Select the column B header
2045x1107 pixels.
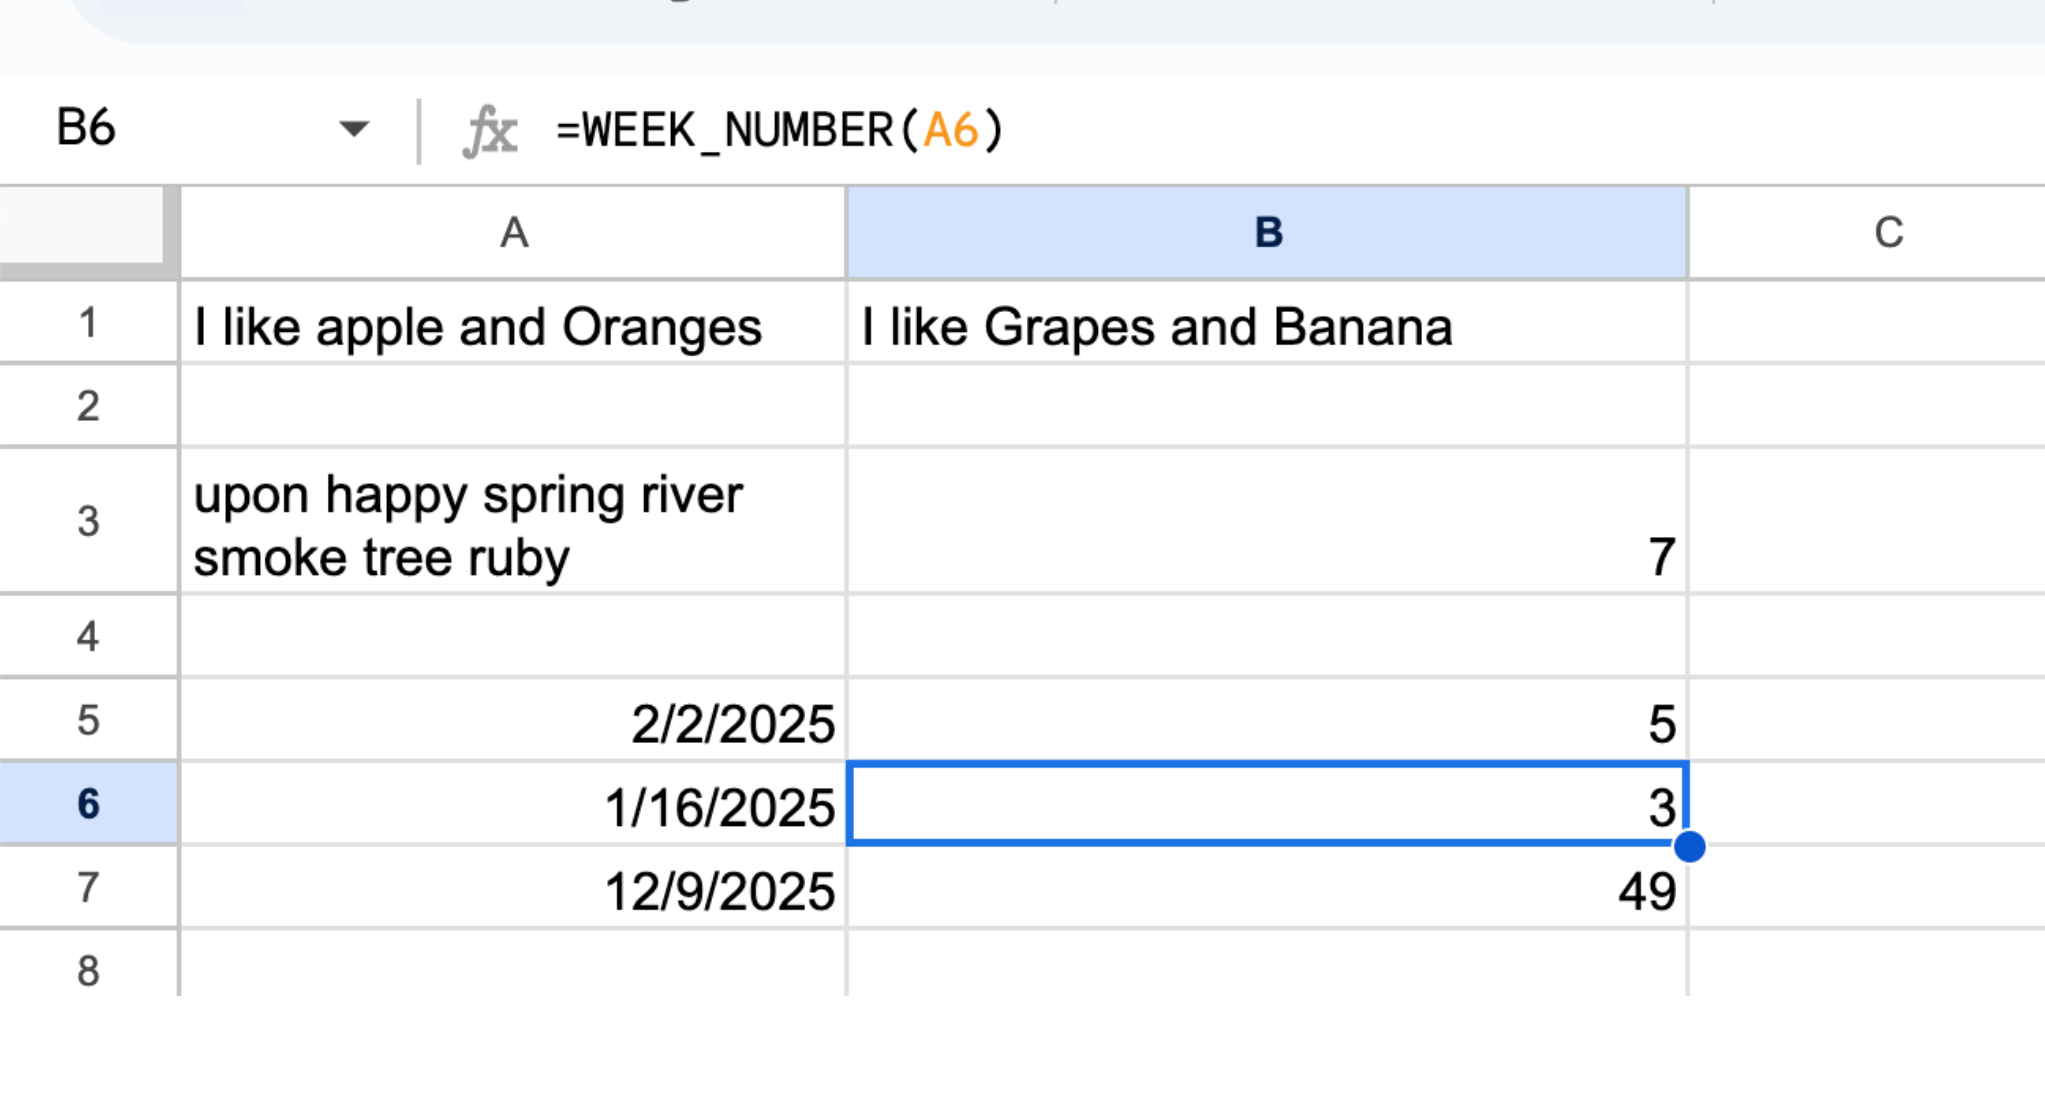click(x=1267, y=233)
